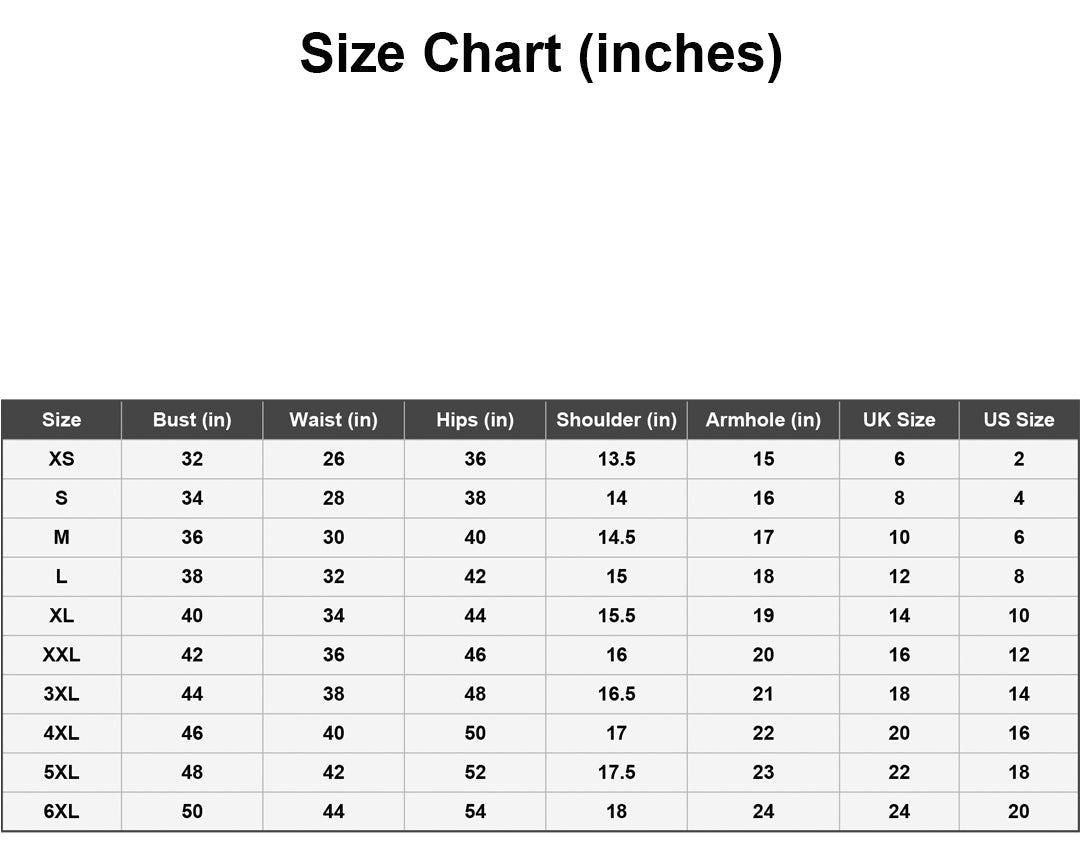
Task: Click the 6XL size row label
Action: coord(61,811)
